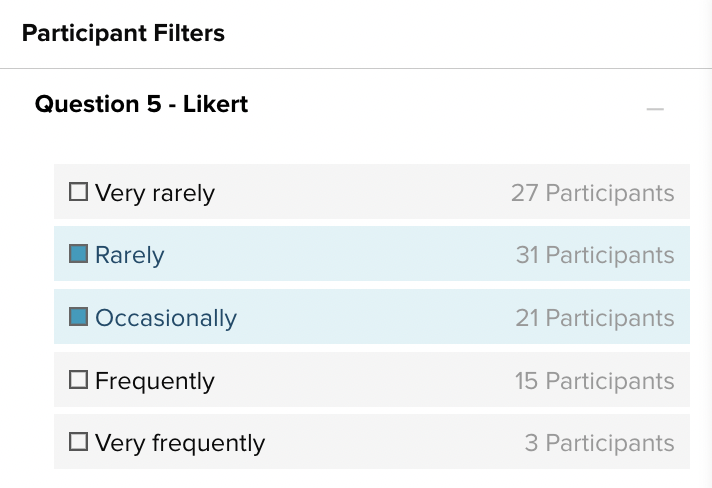Click the Question 5 - Likert heading
712x488 pixels.
[x=141, y=104]
